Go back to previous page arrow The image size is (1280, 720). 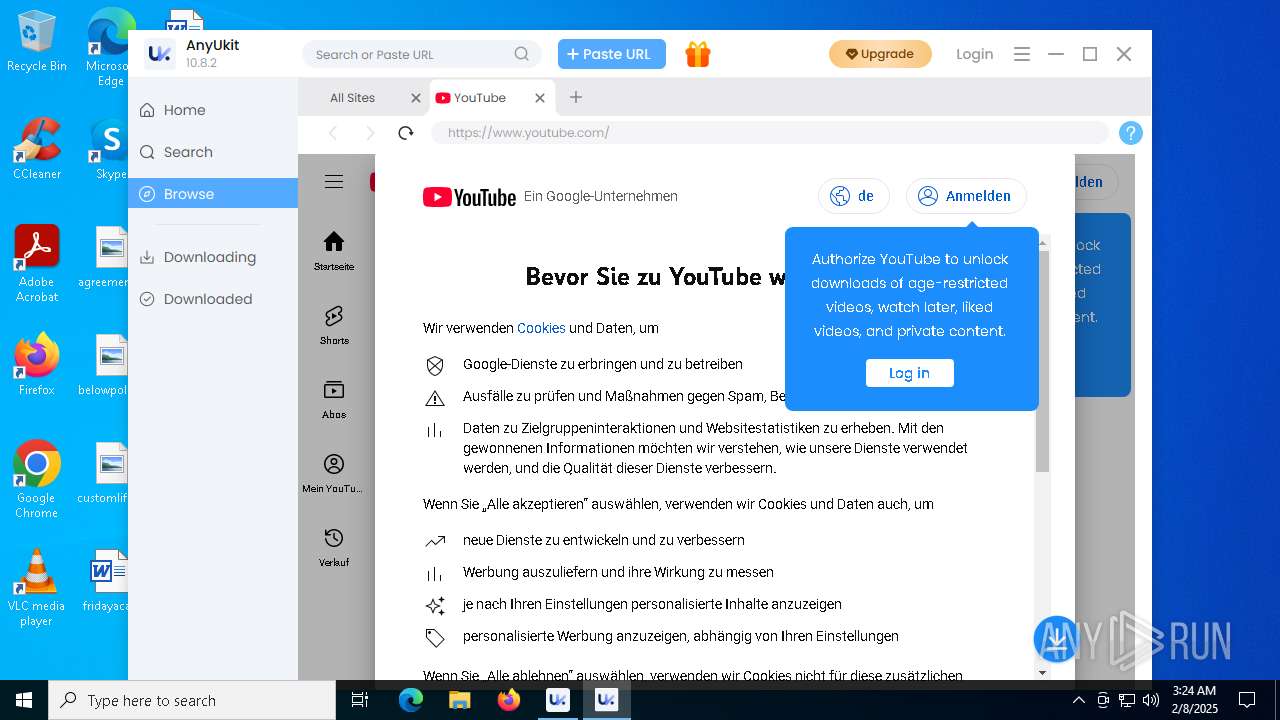point(333,133)
